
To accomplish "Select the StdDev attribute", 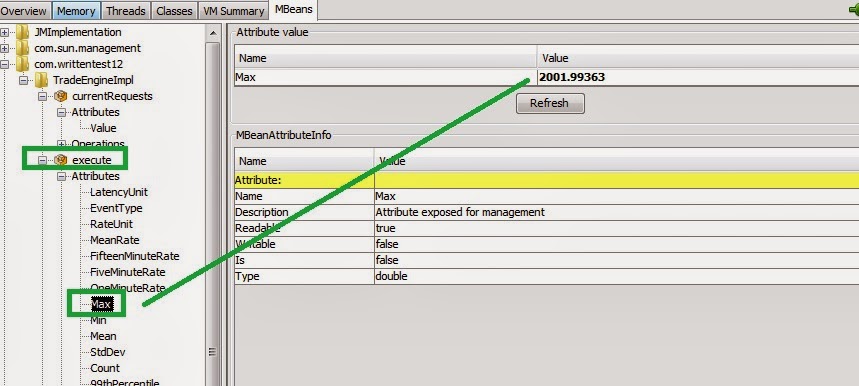I will tap(107, 352).
